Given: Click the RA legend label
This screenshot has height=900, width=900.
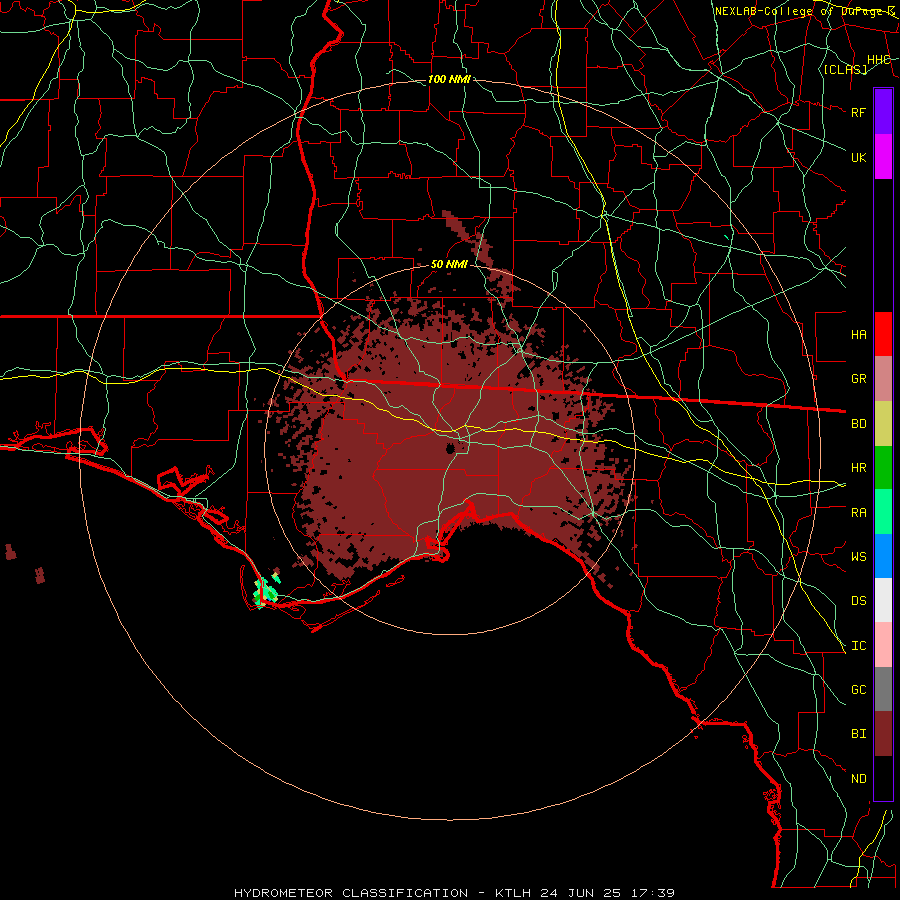Looking at the screenshot, I should point(859,513).
